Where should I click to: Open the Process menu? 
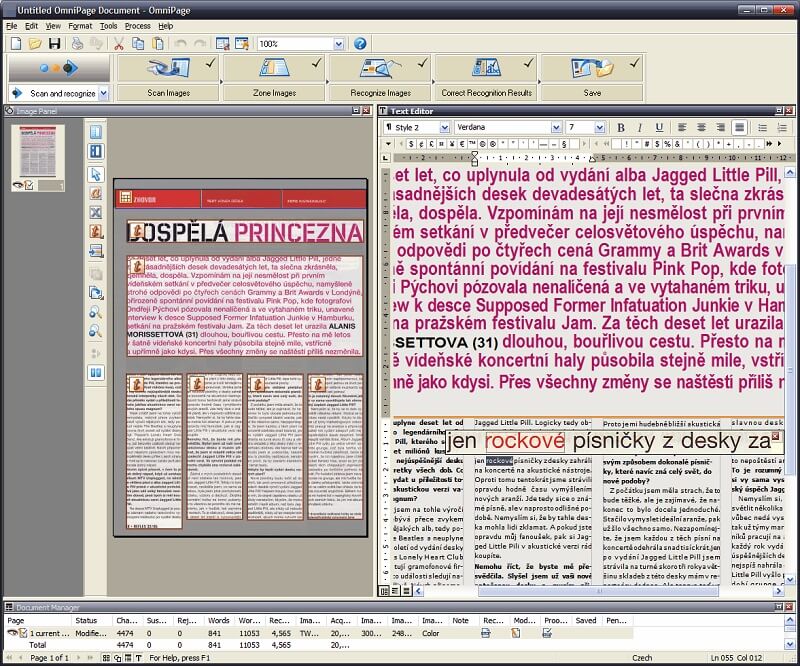tap(138, 25)
